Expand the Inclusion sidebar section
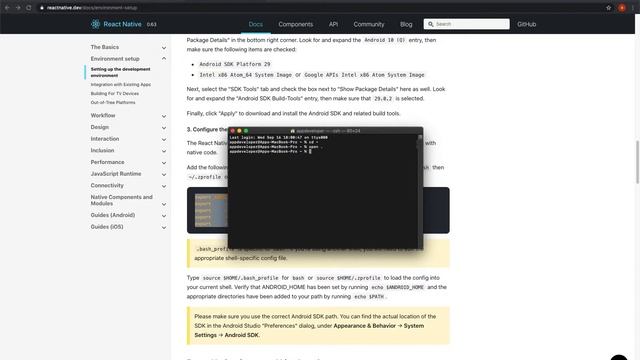 (129, 151)
